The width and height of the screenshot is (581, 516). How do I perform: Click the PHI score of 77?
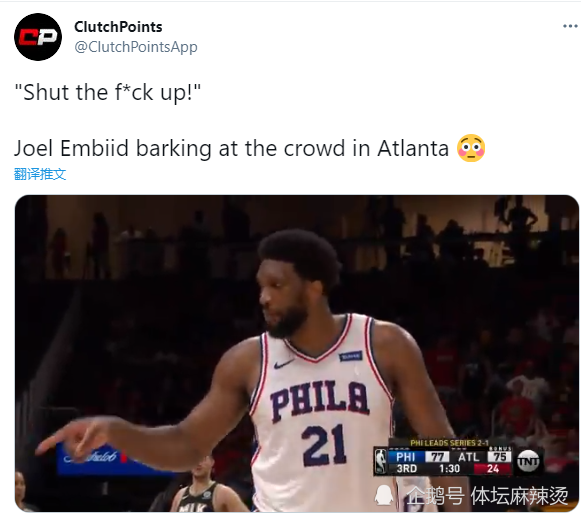pyautogui.click(x=437, y=456)
